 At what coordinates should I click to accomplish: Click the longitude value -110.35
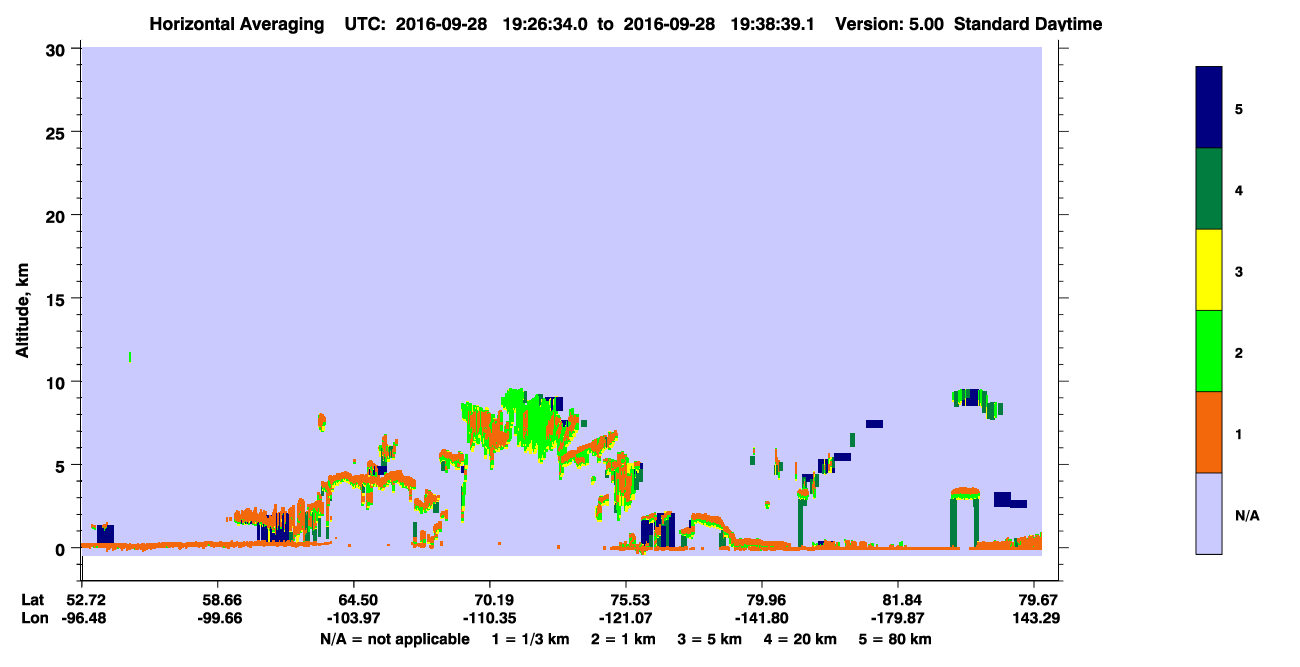[490, 618]
